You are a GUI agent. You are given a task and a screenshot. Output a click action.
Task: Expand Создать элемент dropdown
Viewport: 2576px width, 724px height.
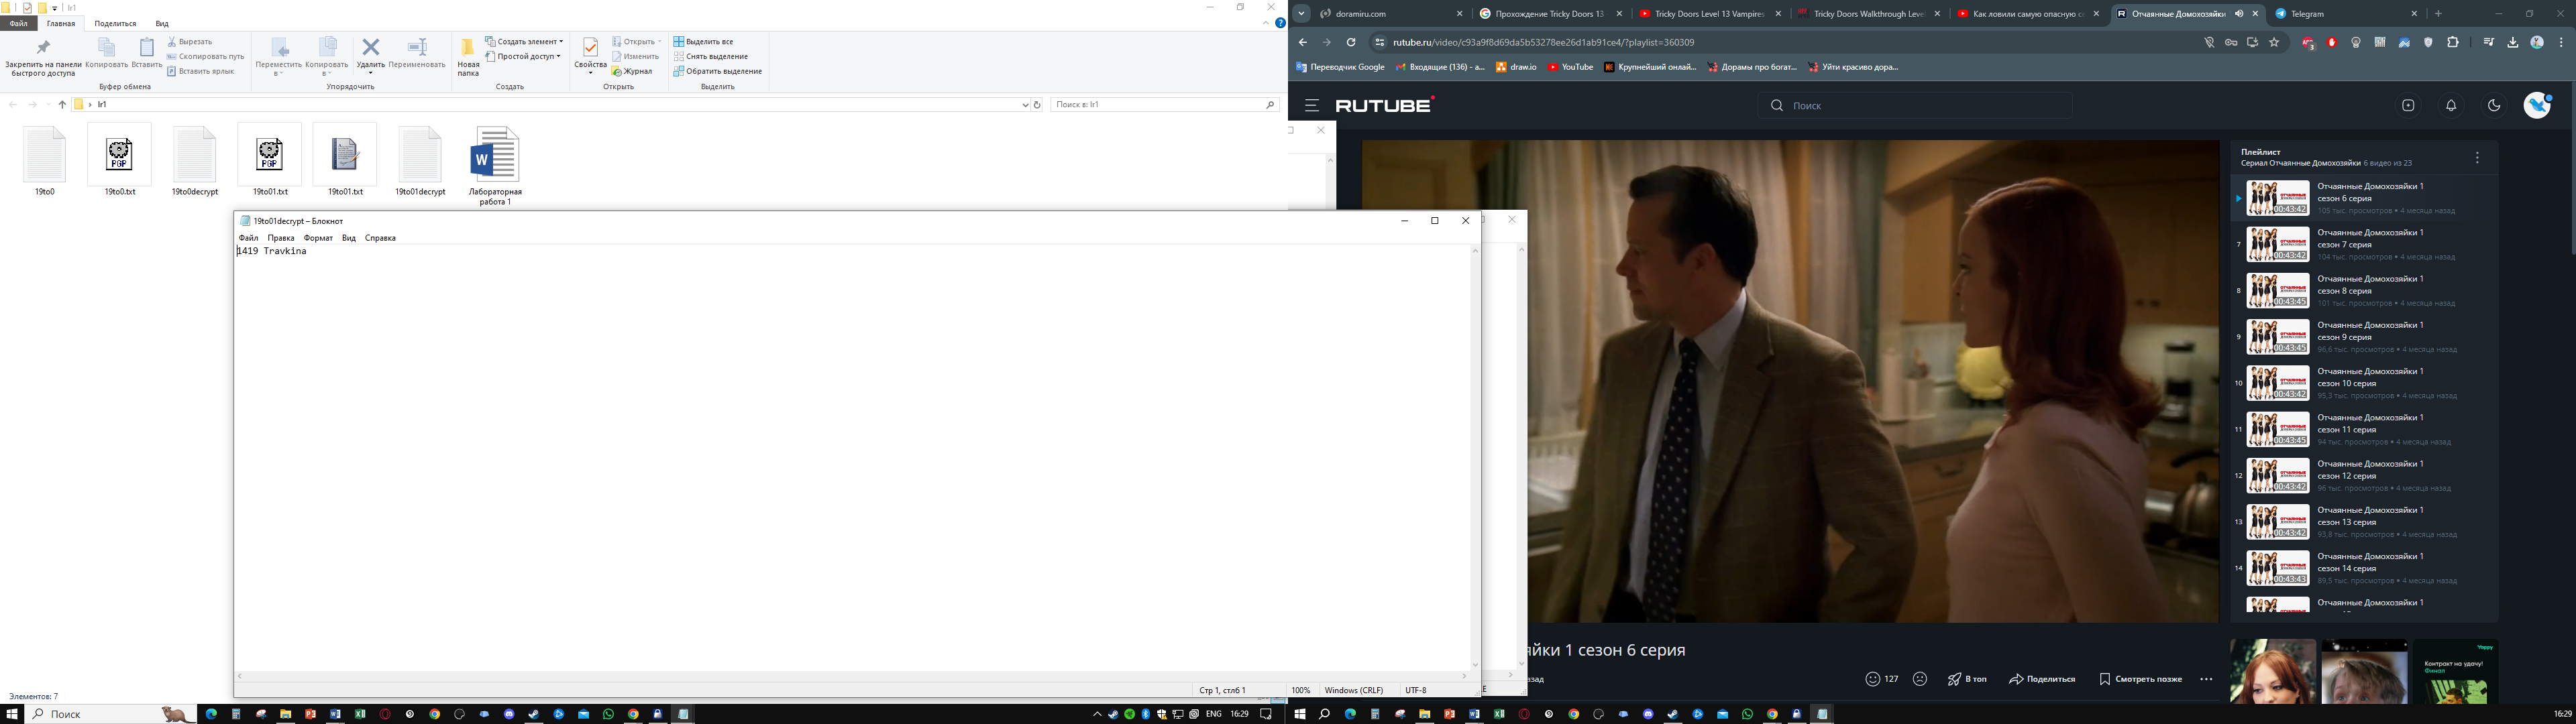(x=525, y=42)
